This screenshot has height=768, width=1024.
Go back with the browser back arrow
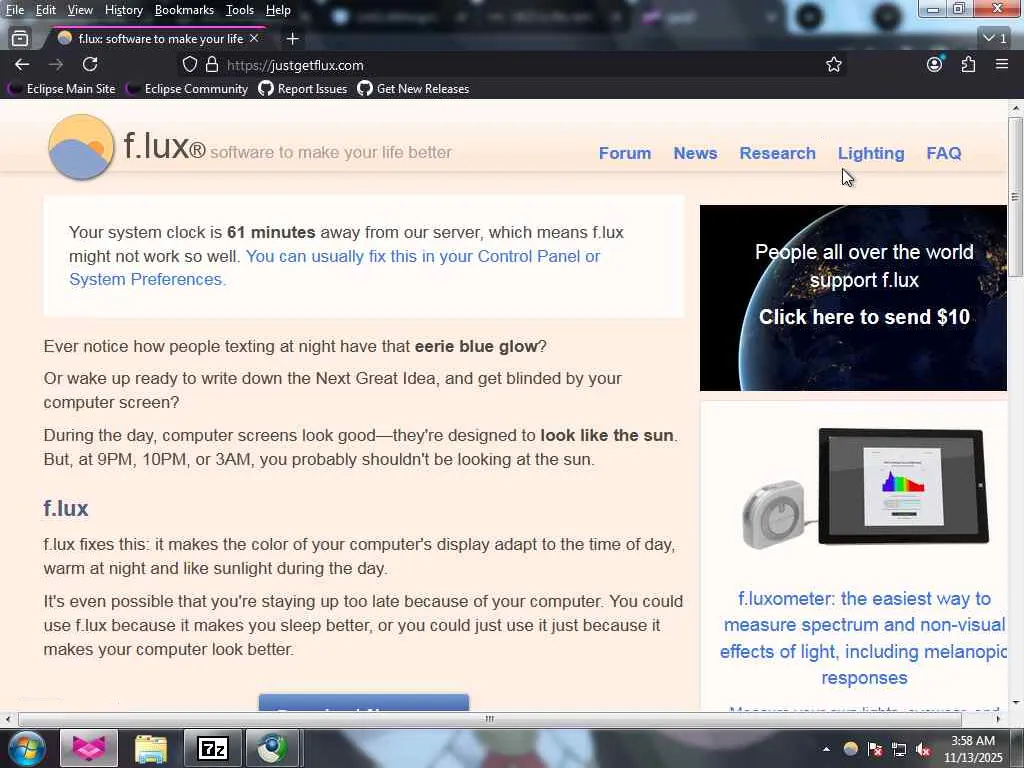tap(22, 65)
